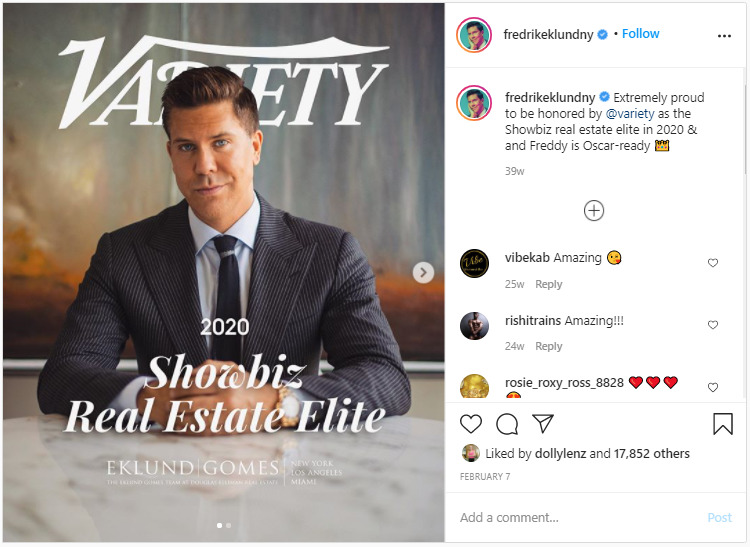Reply to rishitrains' Amazing!!! comment
This screenshot has width=750, height=547.
click(x=549, y=346)
